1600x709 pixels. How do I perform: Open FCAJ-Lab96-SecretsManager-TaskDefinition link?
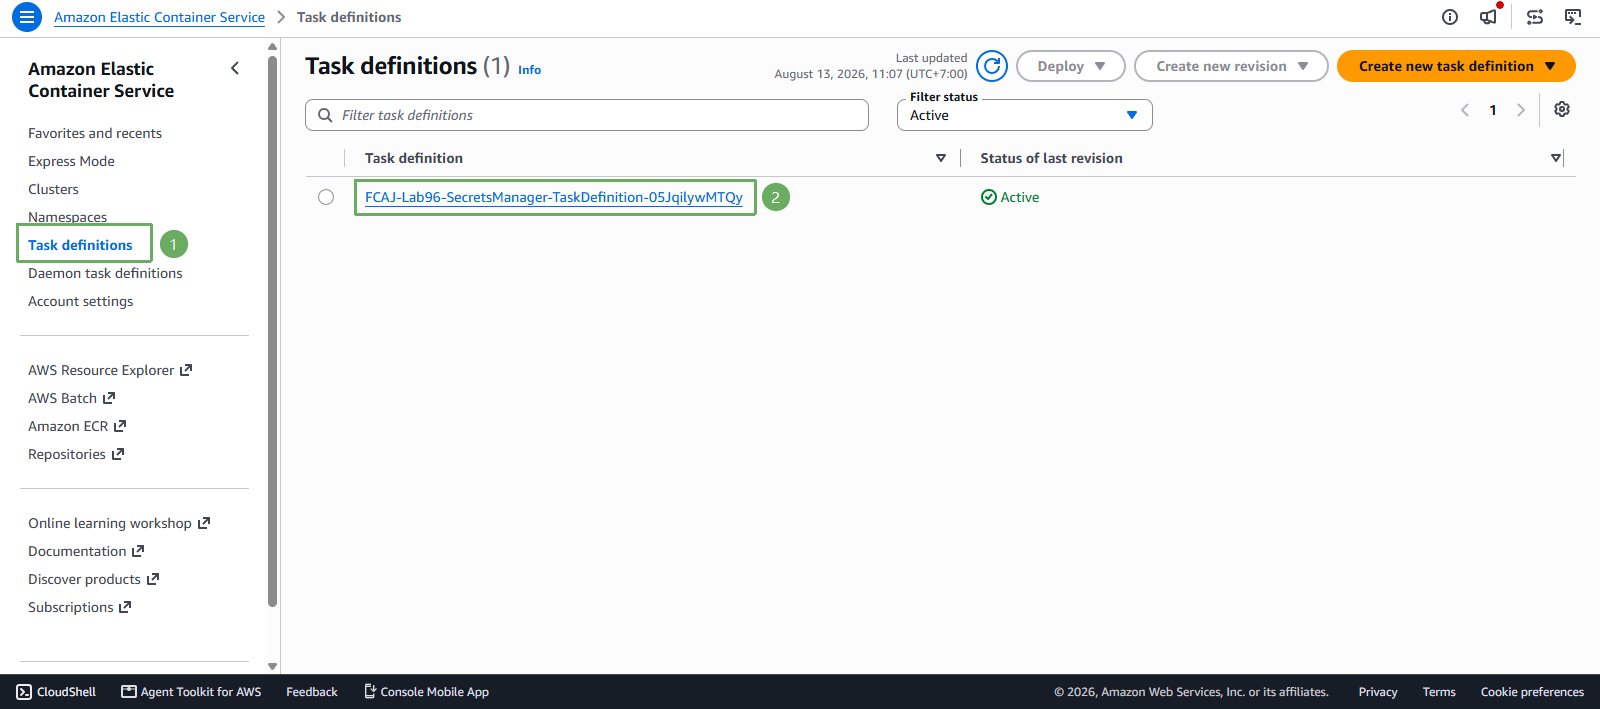click(554, 197)
